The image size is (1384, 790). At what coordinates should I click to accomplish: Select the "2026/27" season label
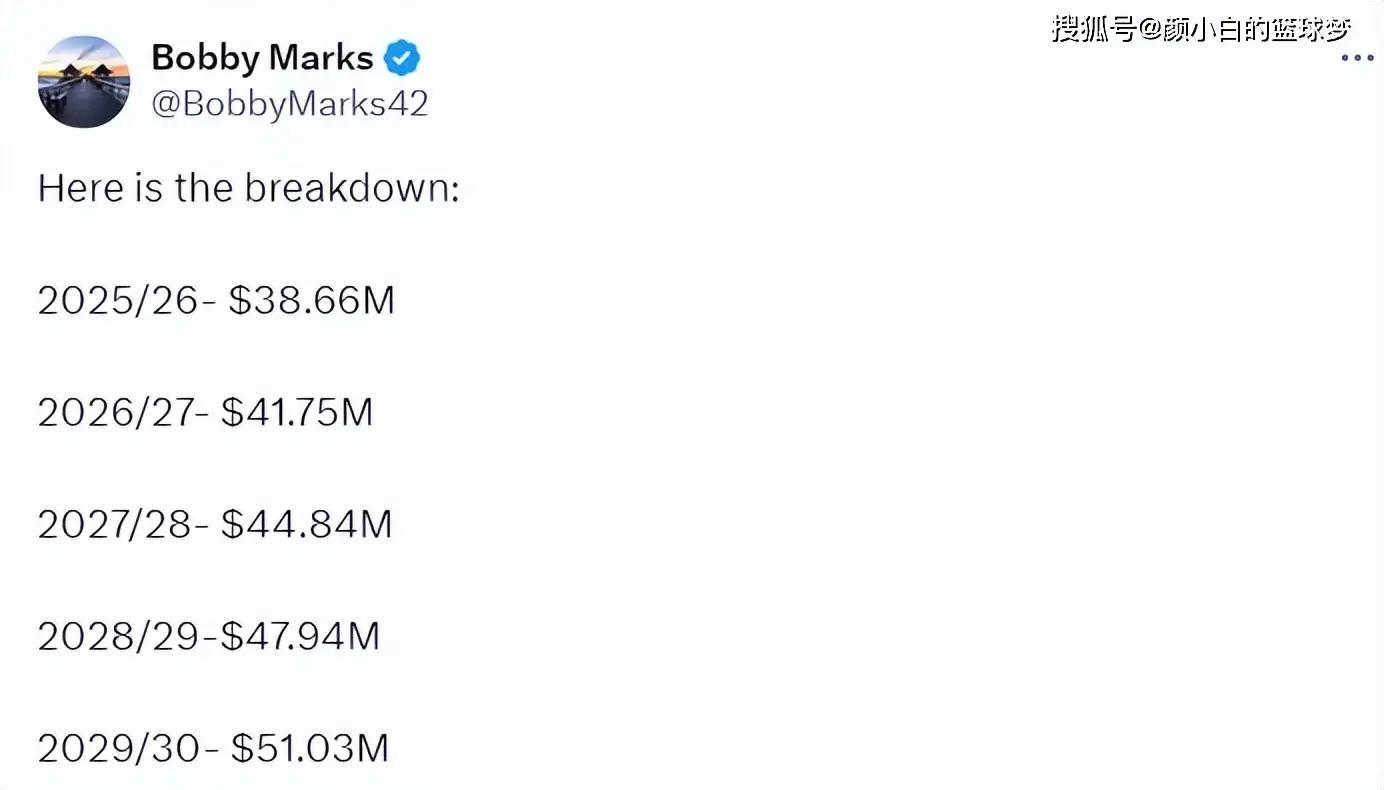116,412
